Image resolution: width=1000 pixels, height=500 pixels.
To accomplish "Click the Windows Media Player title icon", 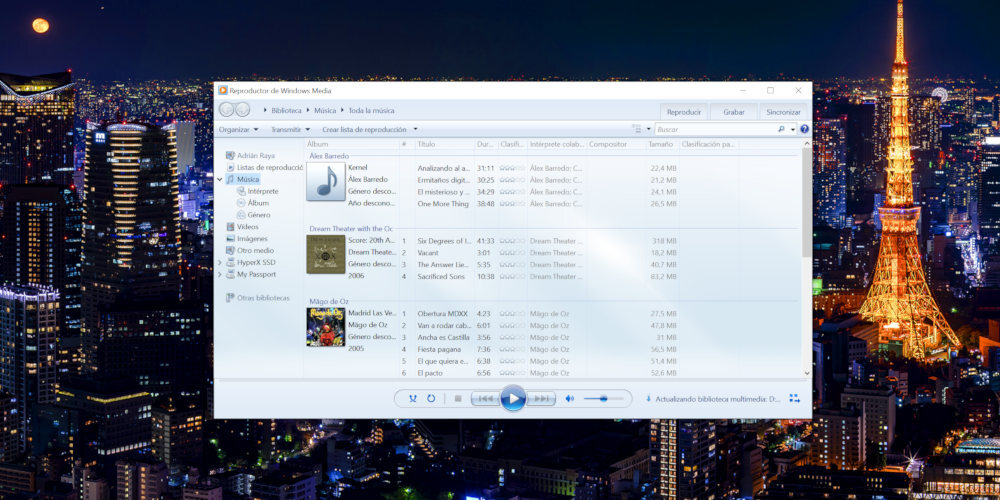I will [x=223, y=91].
